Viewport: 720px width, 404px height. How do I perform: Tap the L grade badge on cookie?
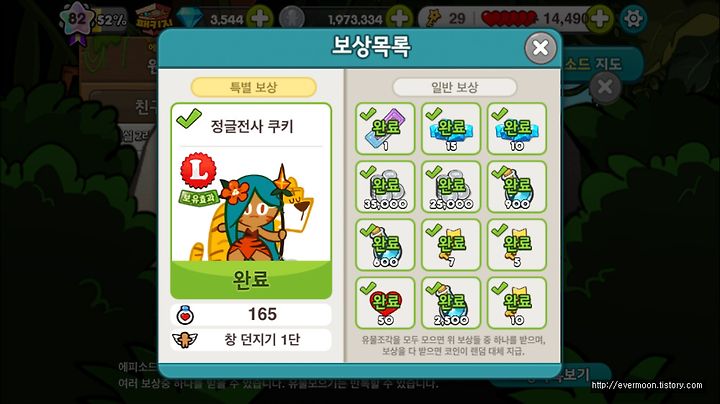[198, 171]
